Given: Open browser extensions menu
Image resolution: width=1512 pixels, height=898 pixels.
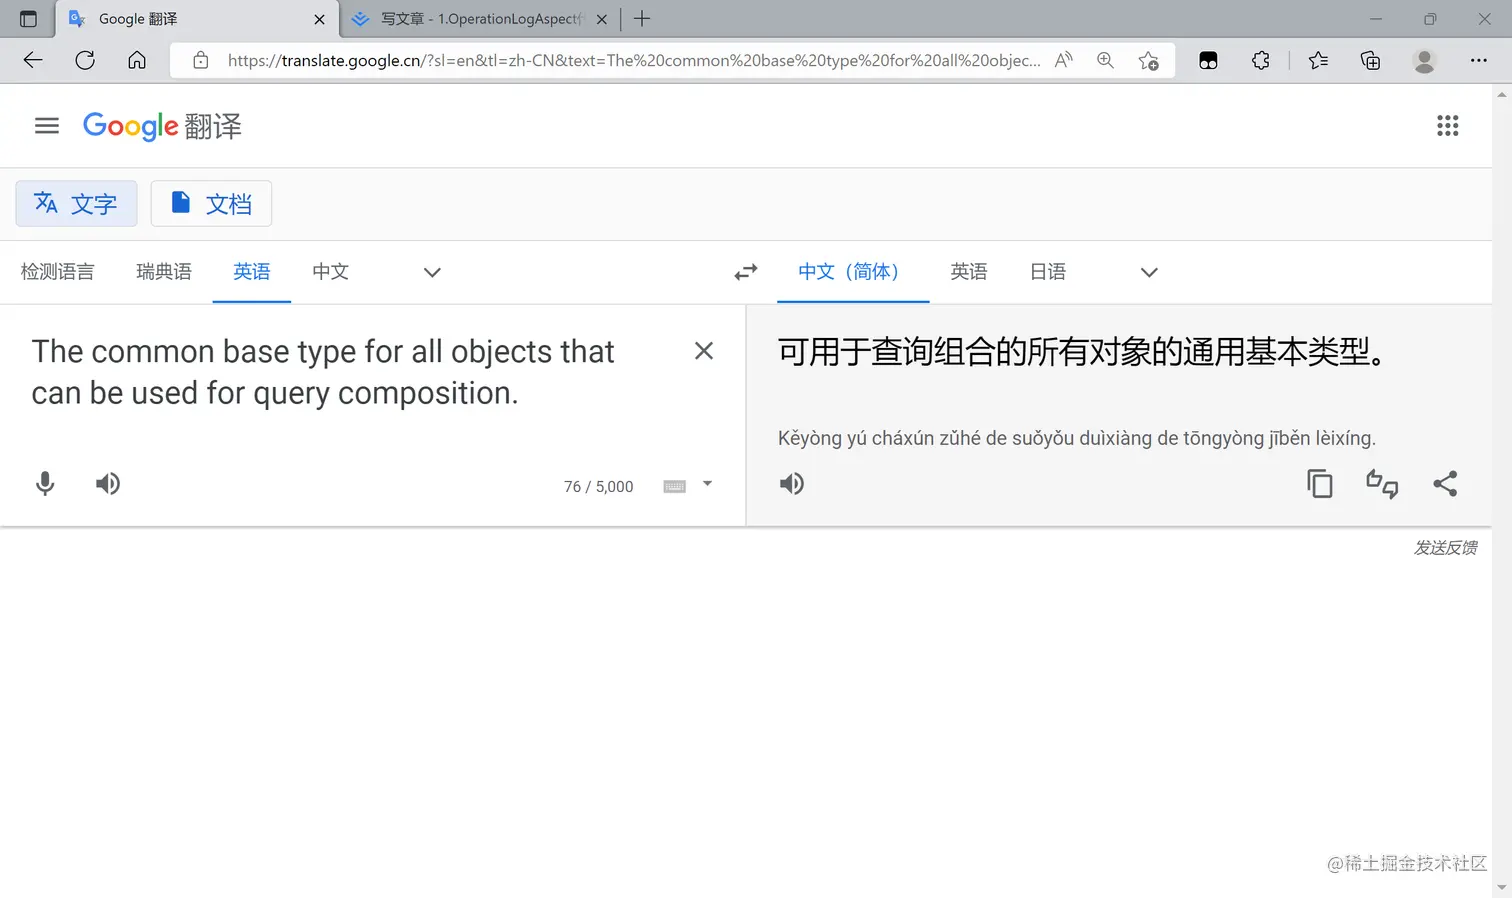Looking at the screenshot, I should tap(1261, 60).
